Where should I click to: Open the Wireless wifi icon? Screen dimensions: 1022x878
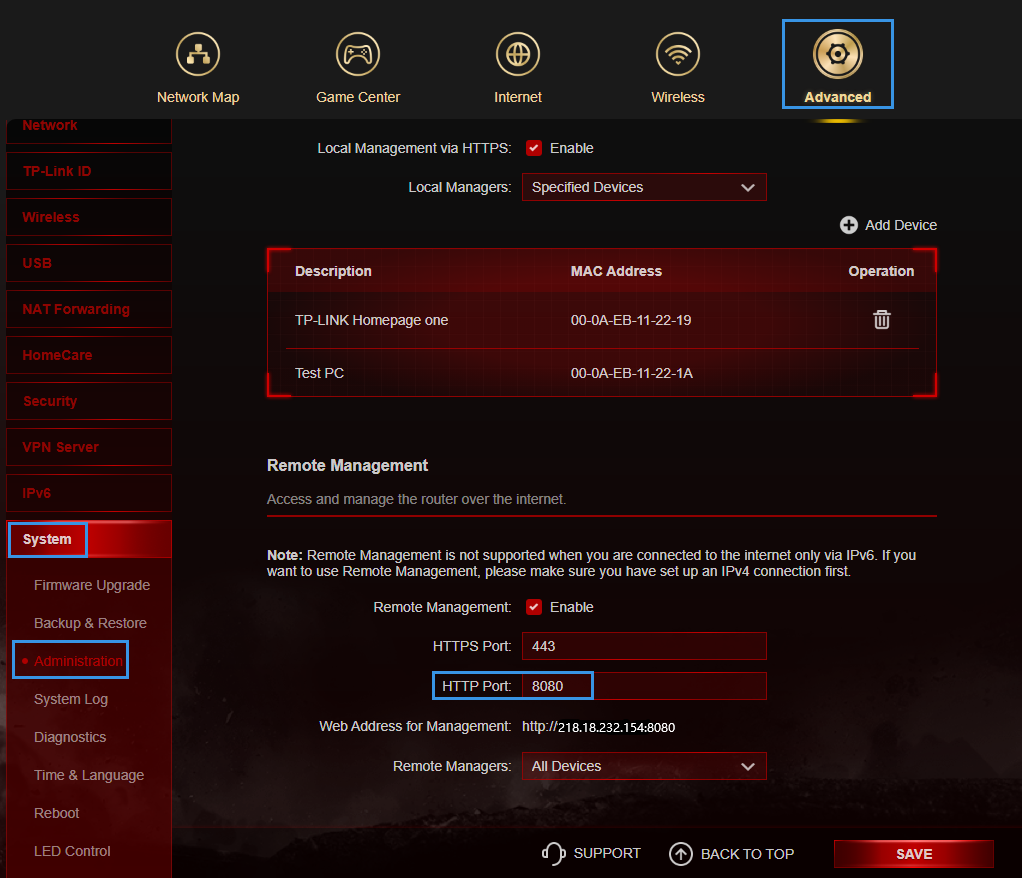tap(678, 54)
